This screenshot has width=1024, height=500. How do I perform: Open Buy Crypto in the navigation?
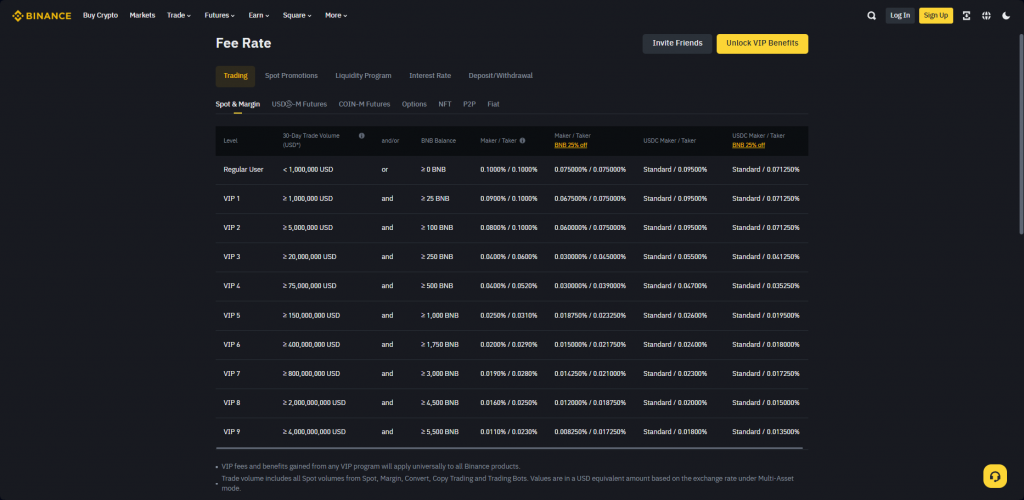101,16
